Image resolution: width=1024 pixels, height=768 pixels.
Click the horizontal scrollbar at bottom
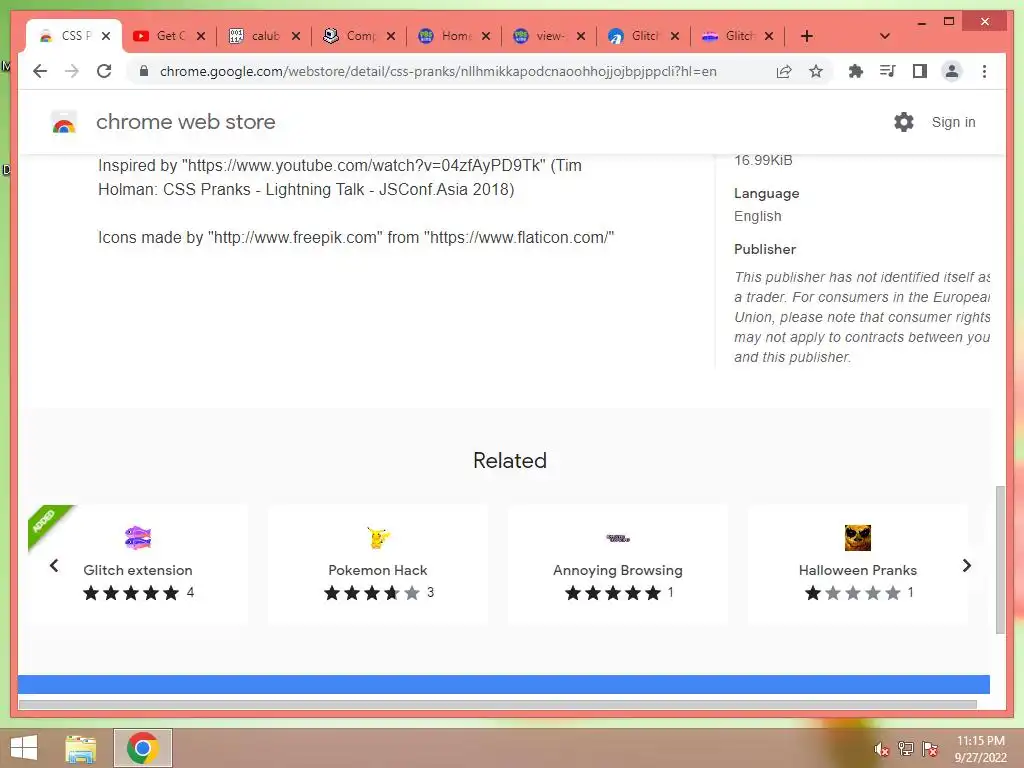[498, 705]
